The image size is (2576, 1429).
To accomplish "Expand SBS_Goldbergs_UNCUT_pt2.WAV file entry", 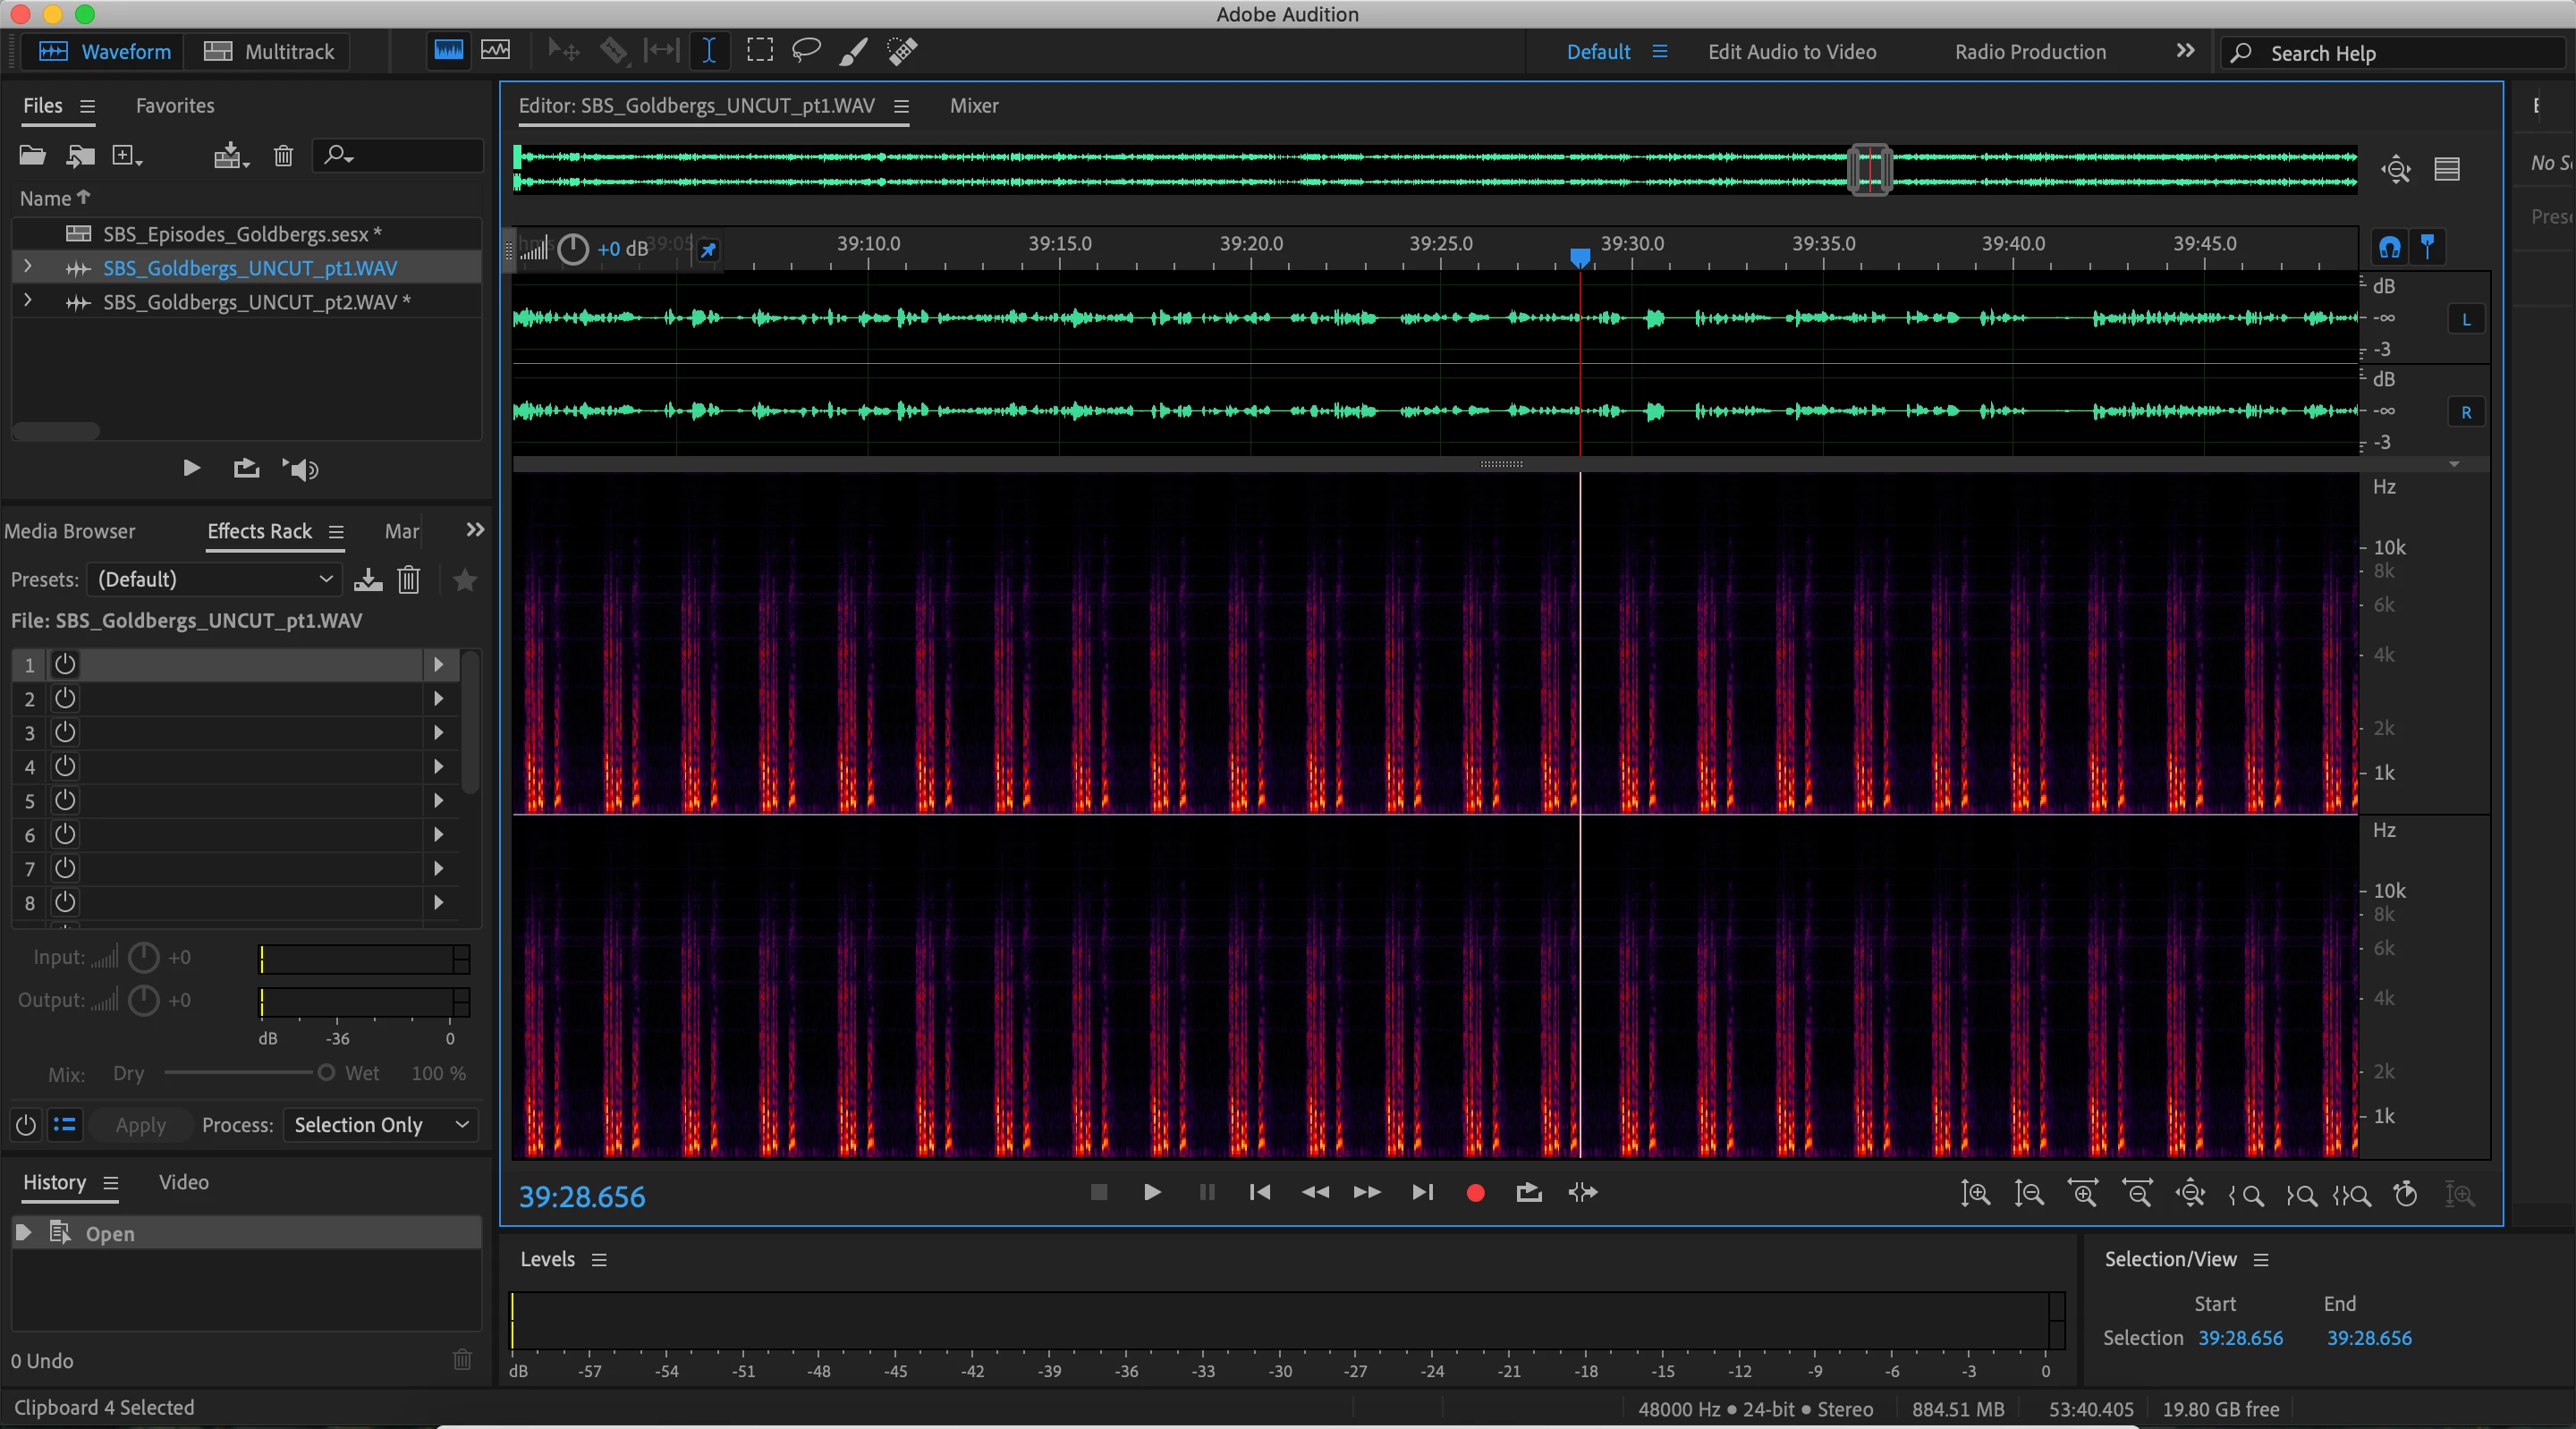I will 28,301.
